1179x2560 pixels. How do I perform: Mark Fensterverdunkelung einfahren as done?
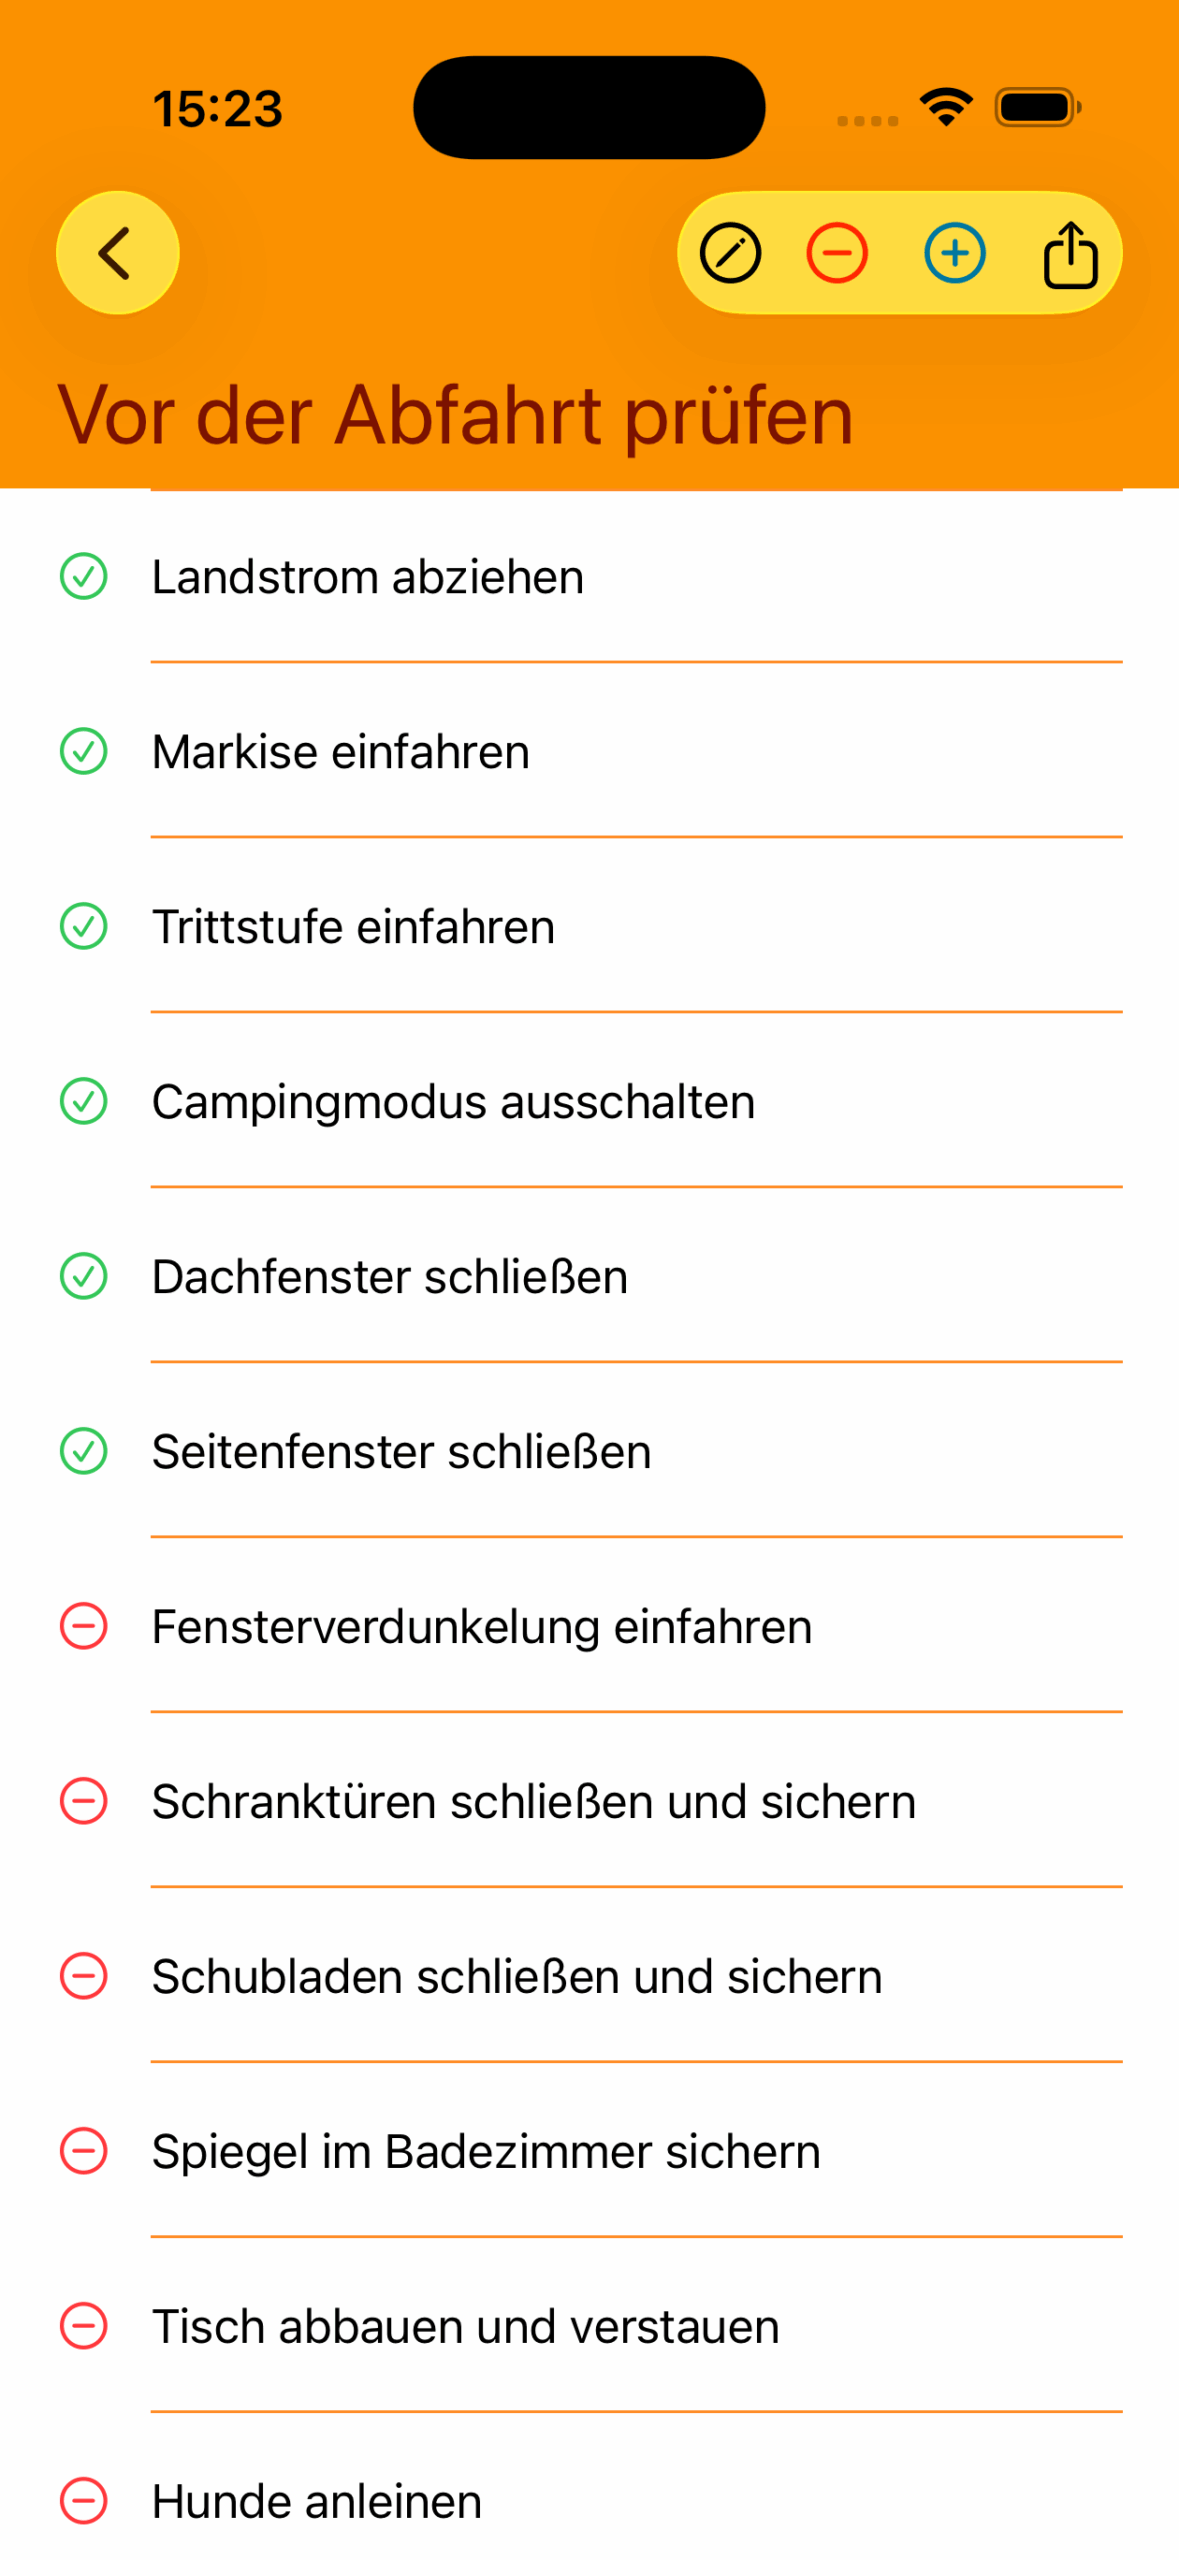84,1627
